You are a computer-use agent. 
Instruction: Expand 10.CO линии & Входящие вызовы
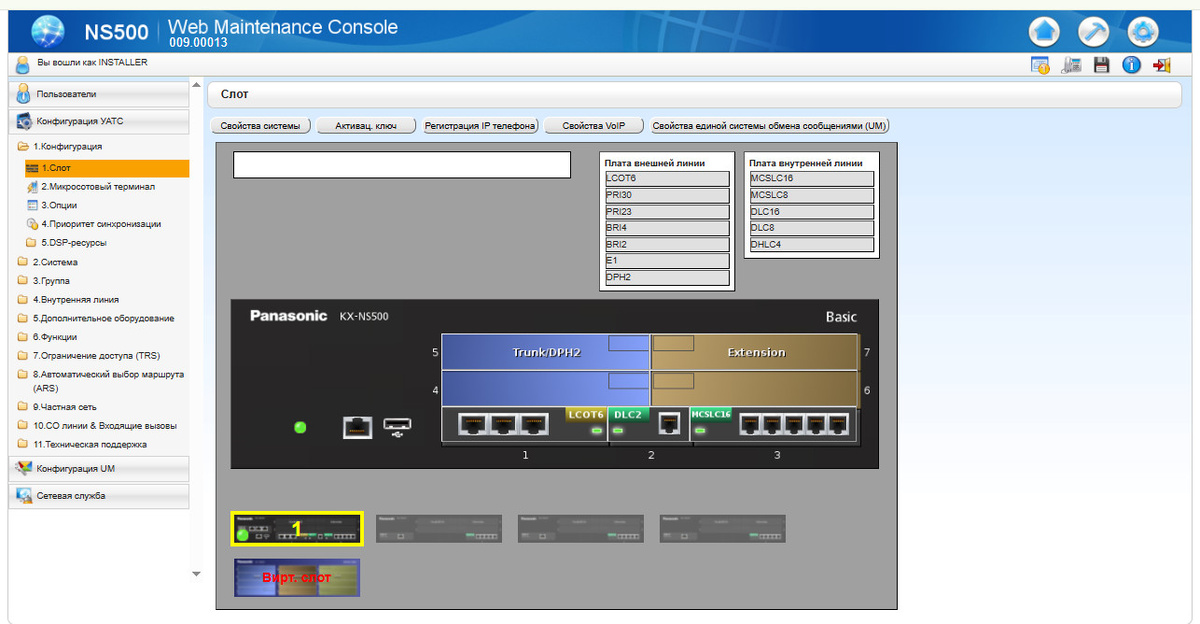(97, 425)
